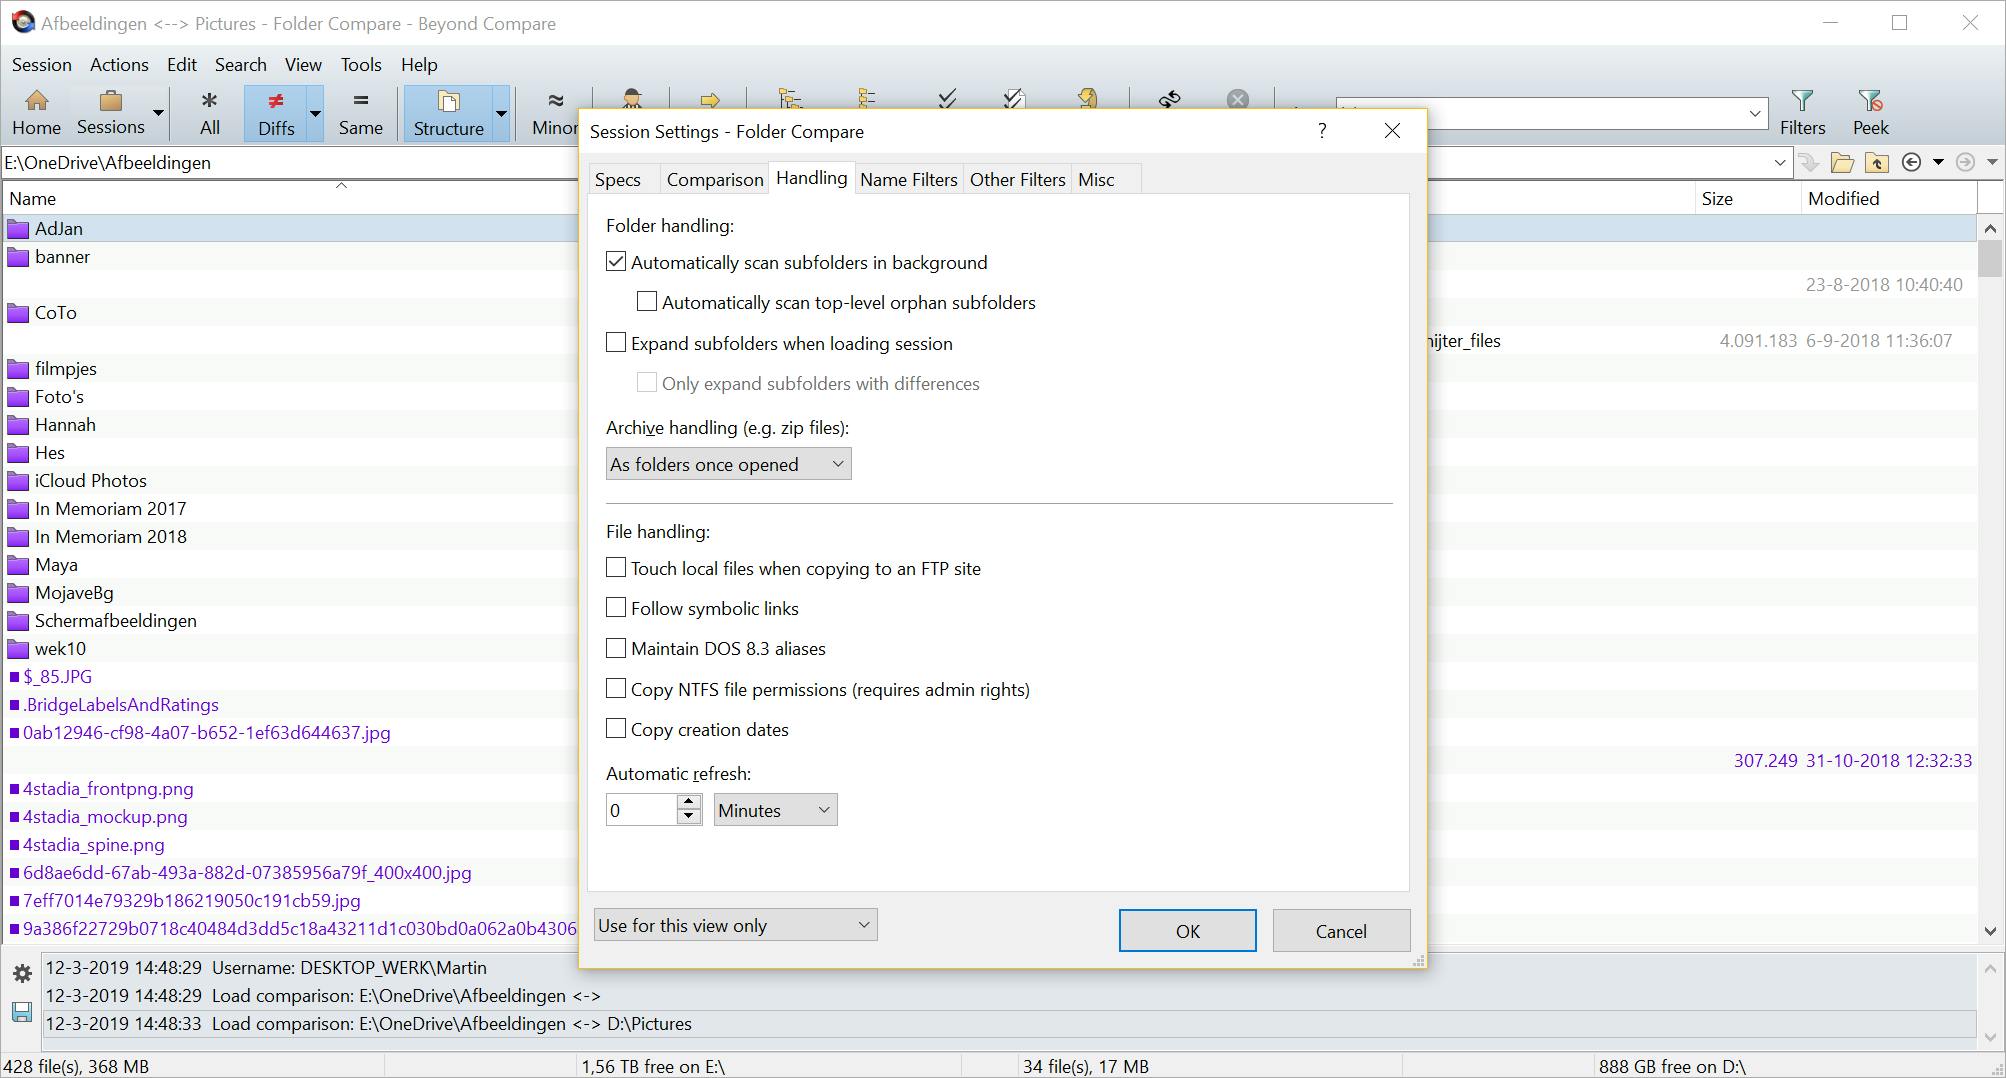The height and width of the screenshot is (1078, 2006).
Task: Close the Session Settings dialog
Action: click(x=1392, y=131)
